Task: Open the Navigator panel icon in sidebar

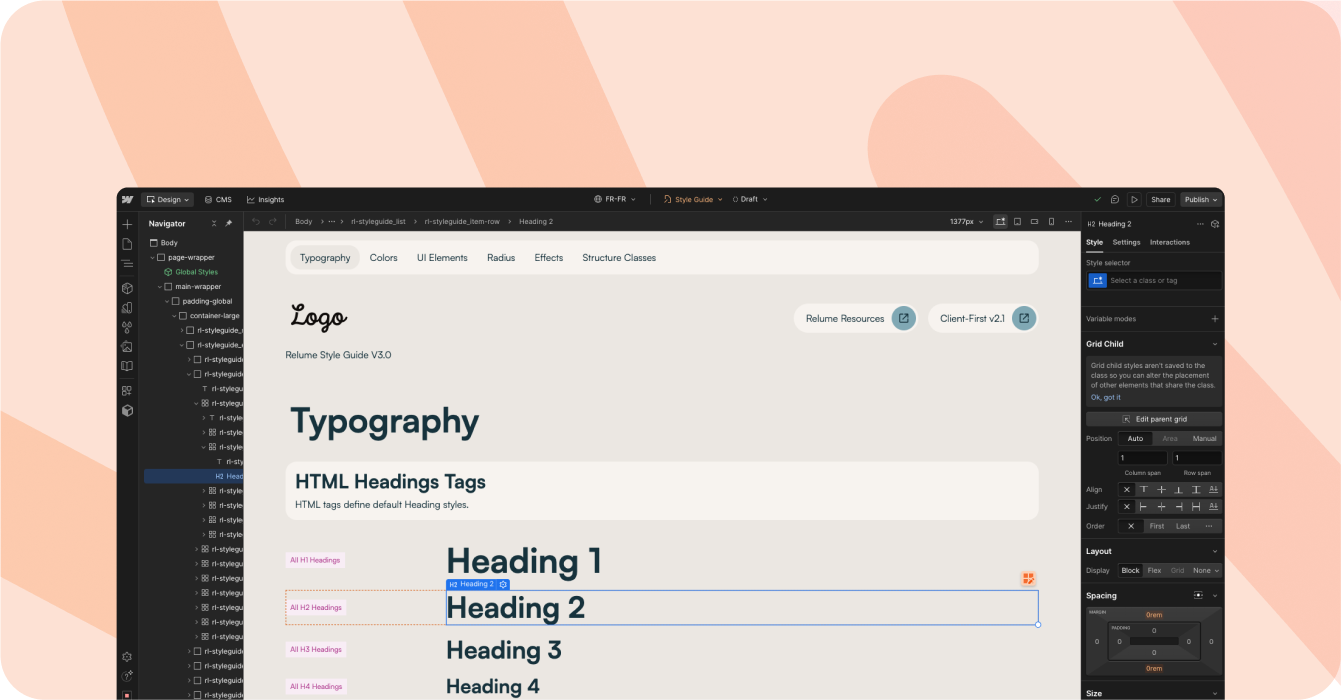Action: tap(127, 264)
